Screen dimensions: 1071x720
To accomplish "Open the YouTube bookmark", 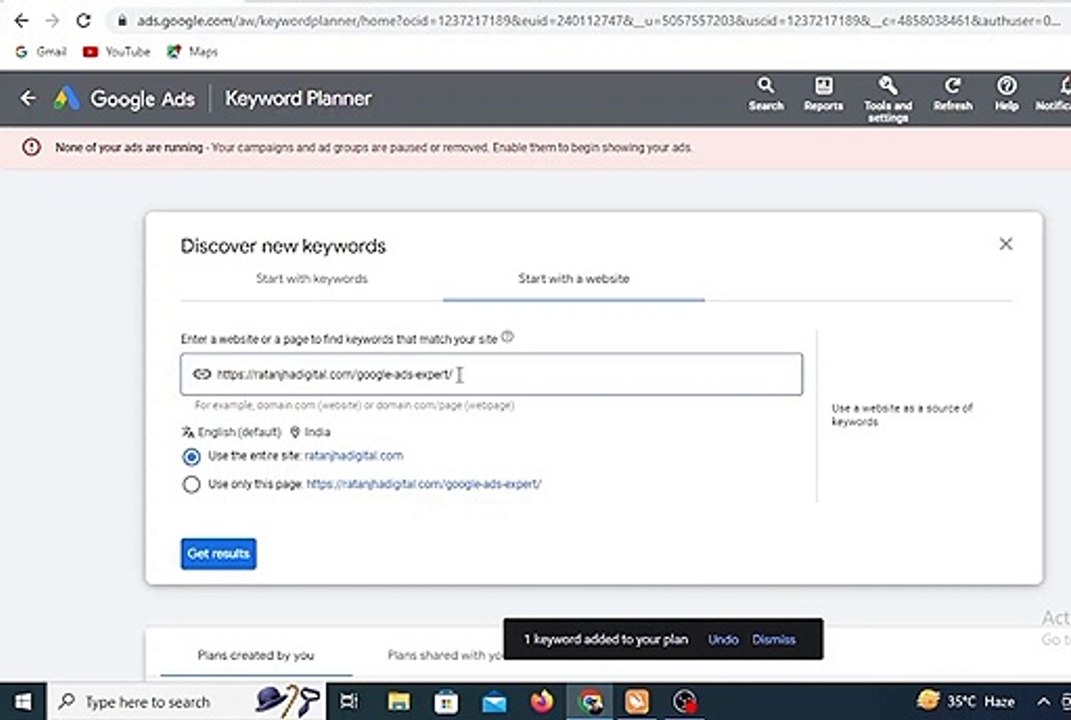I will 116,51.
